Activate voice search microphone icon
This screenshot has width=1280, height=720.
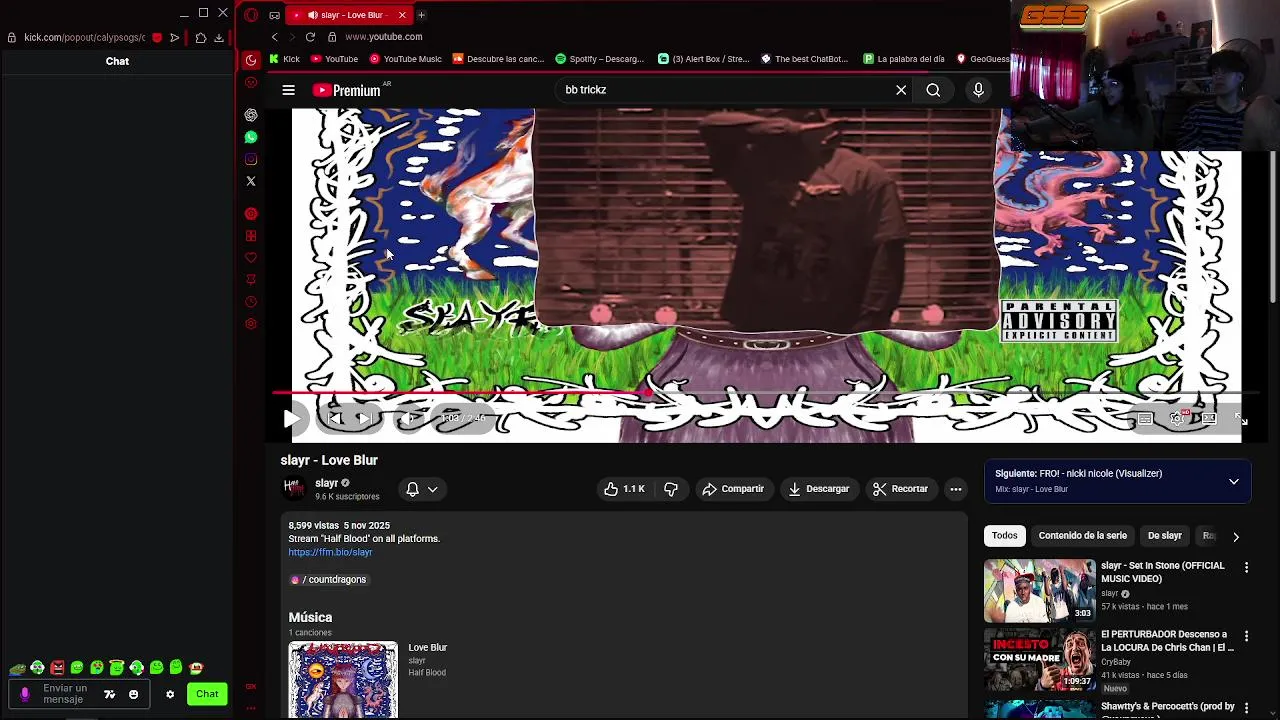pyautogui.click(x=978, y=90)
